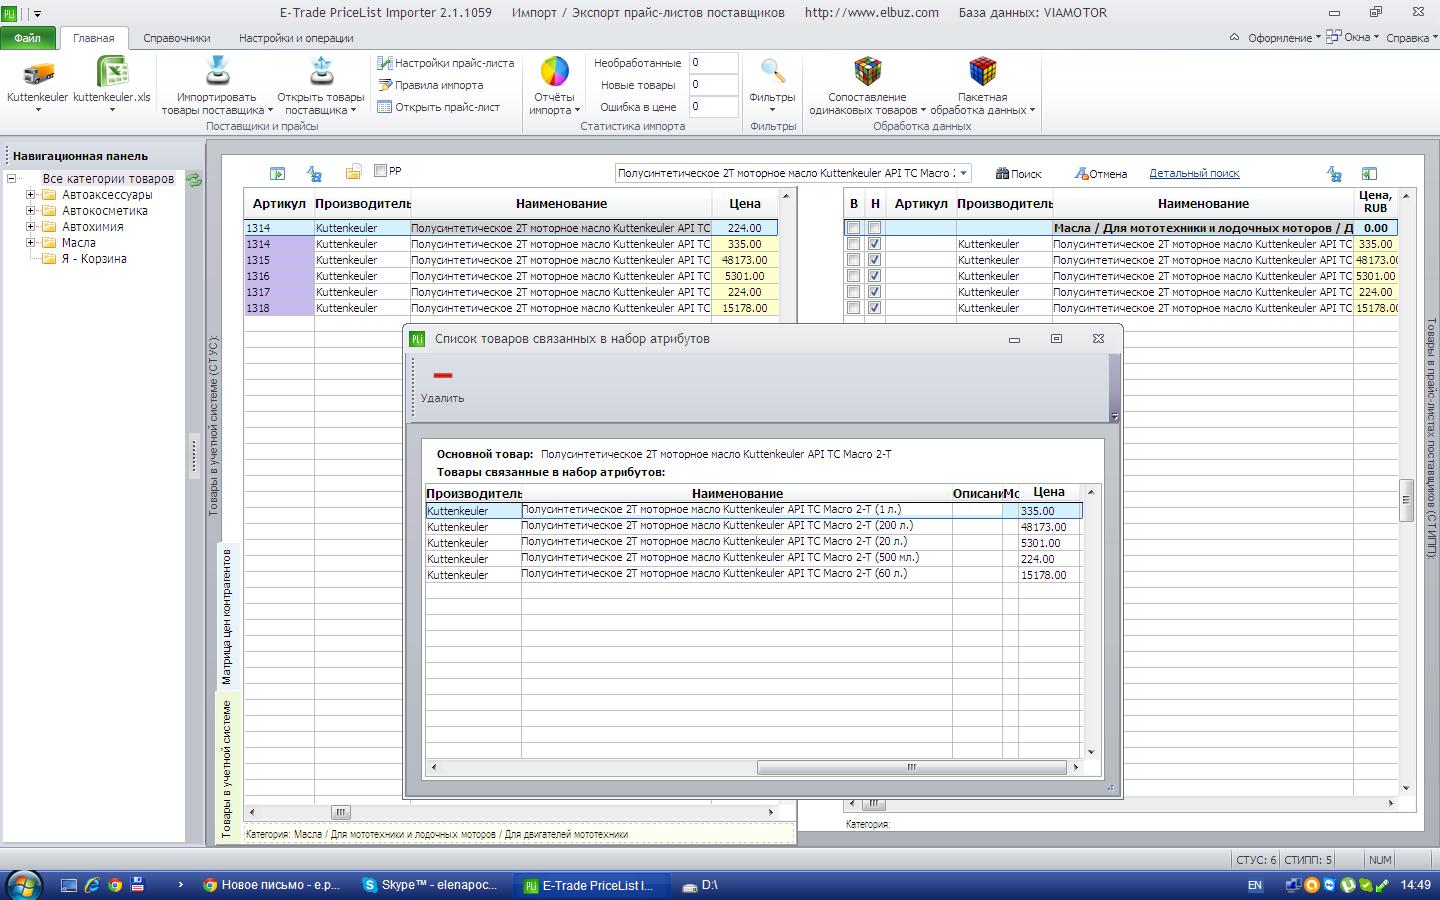This screenshot has height=900, width=1440.
Task: Select the Я - Корзина tree item
Action: point(94,259)
